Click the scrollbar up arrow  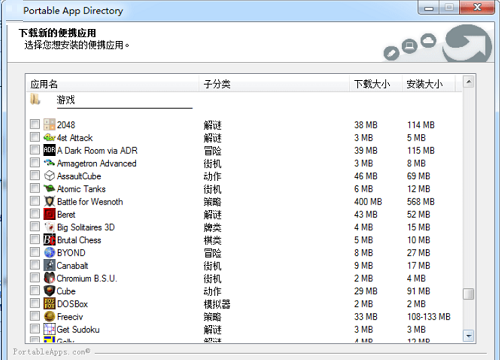(469, 82)
